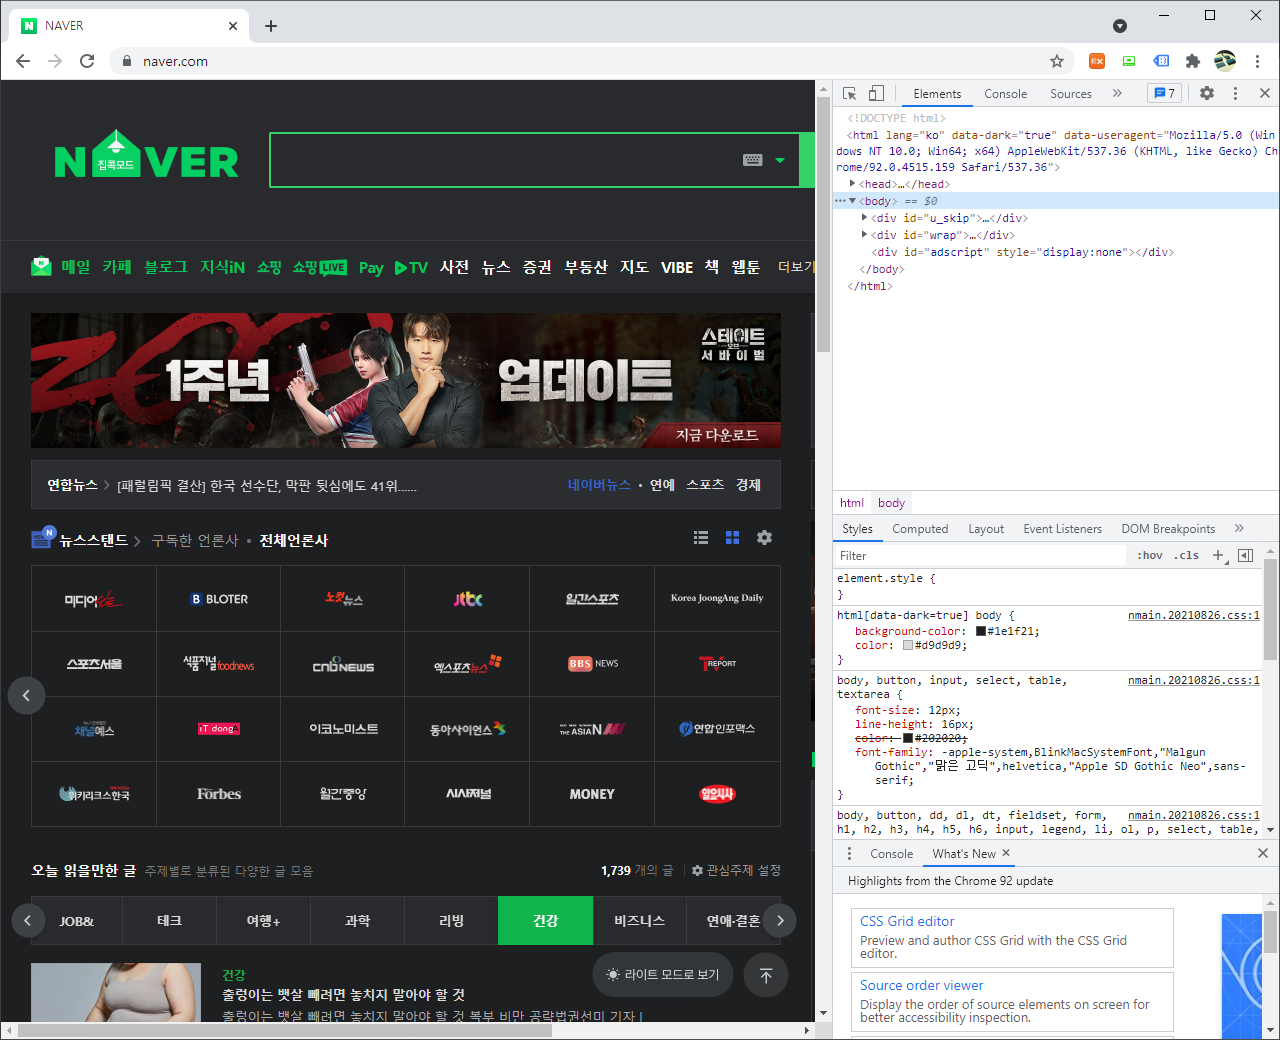This screenshot has width=1280, height=1040.
Task: Open the JTBC publisher tile
Action: (467, 598)
